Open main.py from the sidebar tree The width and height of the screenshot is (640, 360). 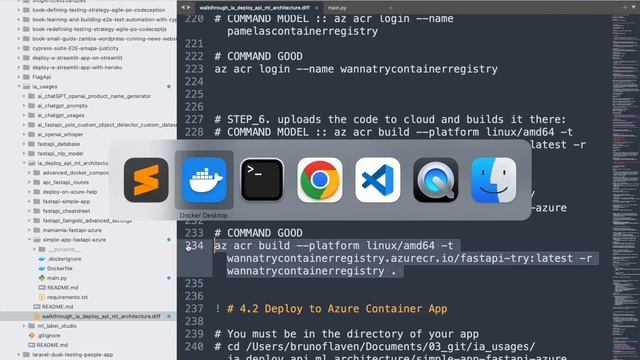(57, 278)
